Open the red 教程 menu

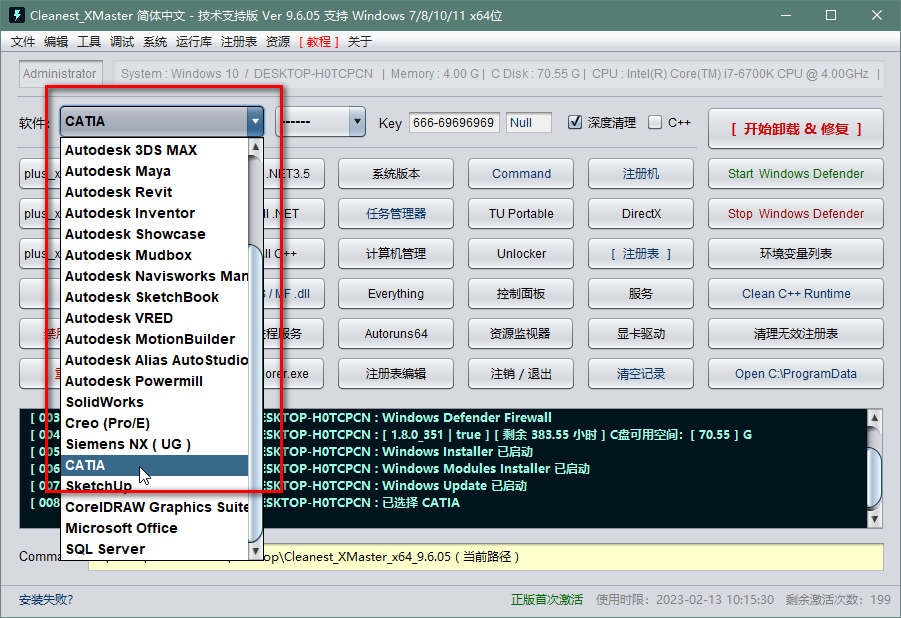pyautogui.click(x=319, y=41)
